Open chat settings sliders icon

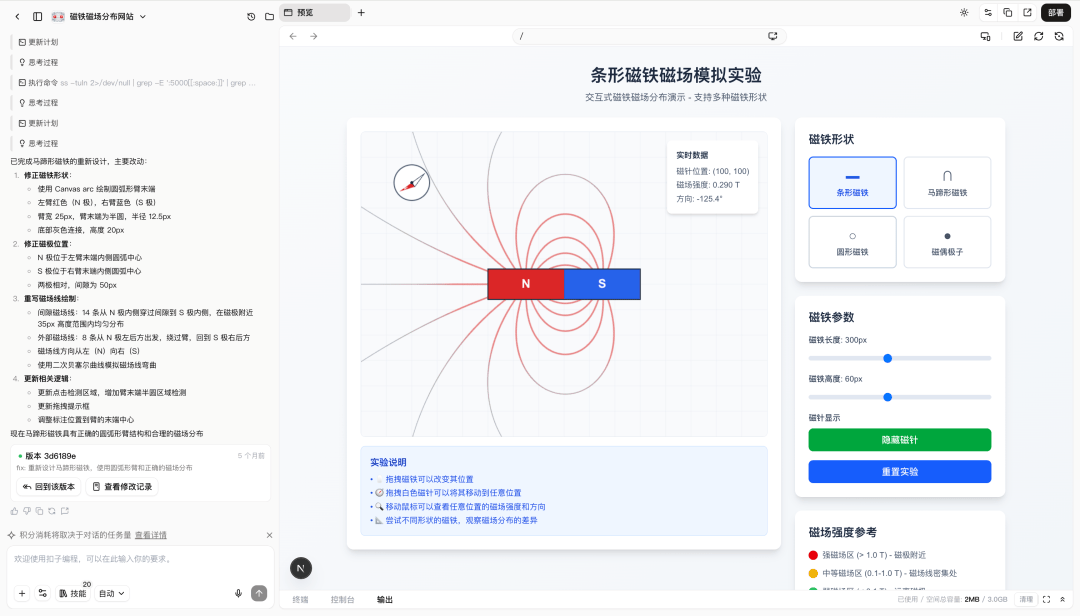click(x=43, y=593)
